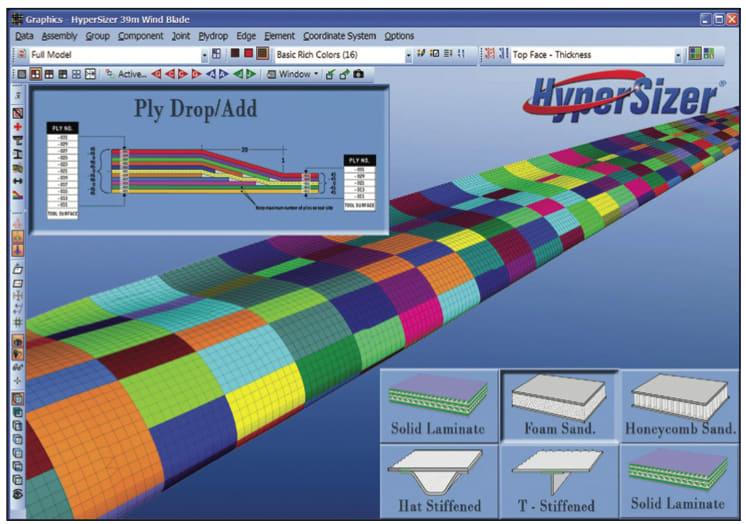
Task: Open the Data menu
Action: 24,36
